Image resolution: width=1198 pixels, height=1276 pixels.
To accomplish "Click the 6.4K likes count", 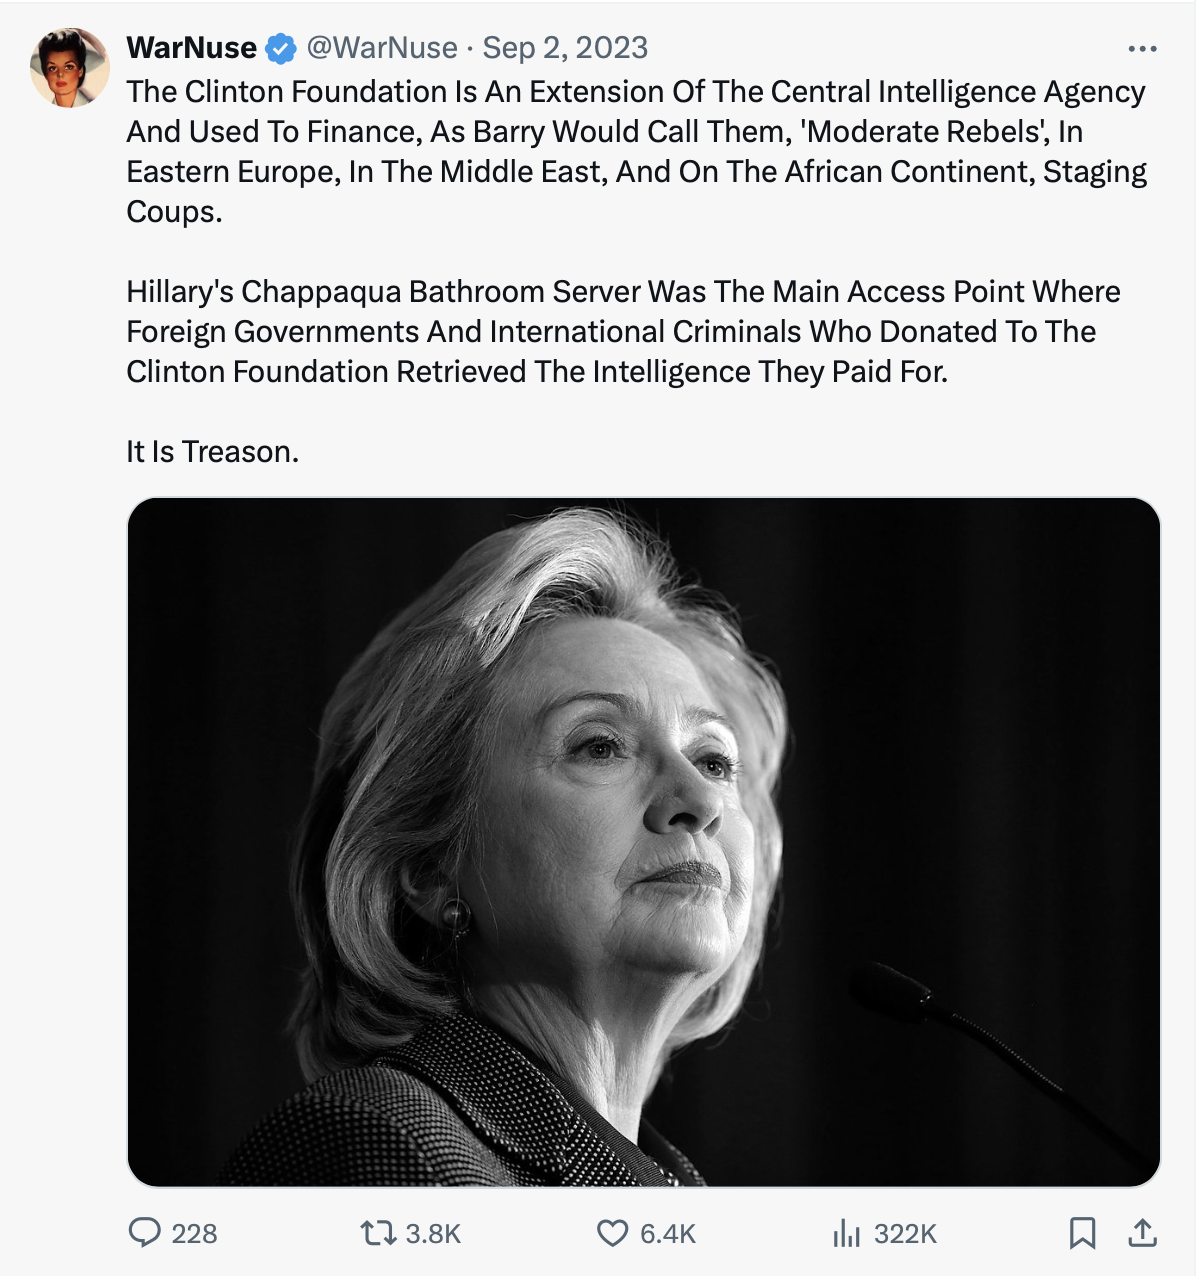I will pos(667,1234).
